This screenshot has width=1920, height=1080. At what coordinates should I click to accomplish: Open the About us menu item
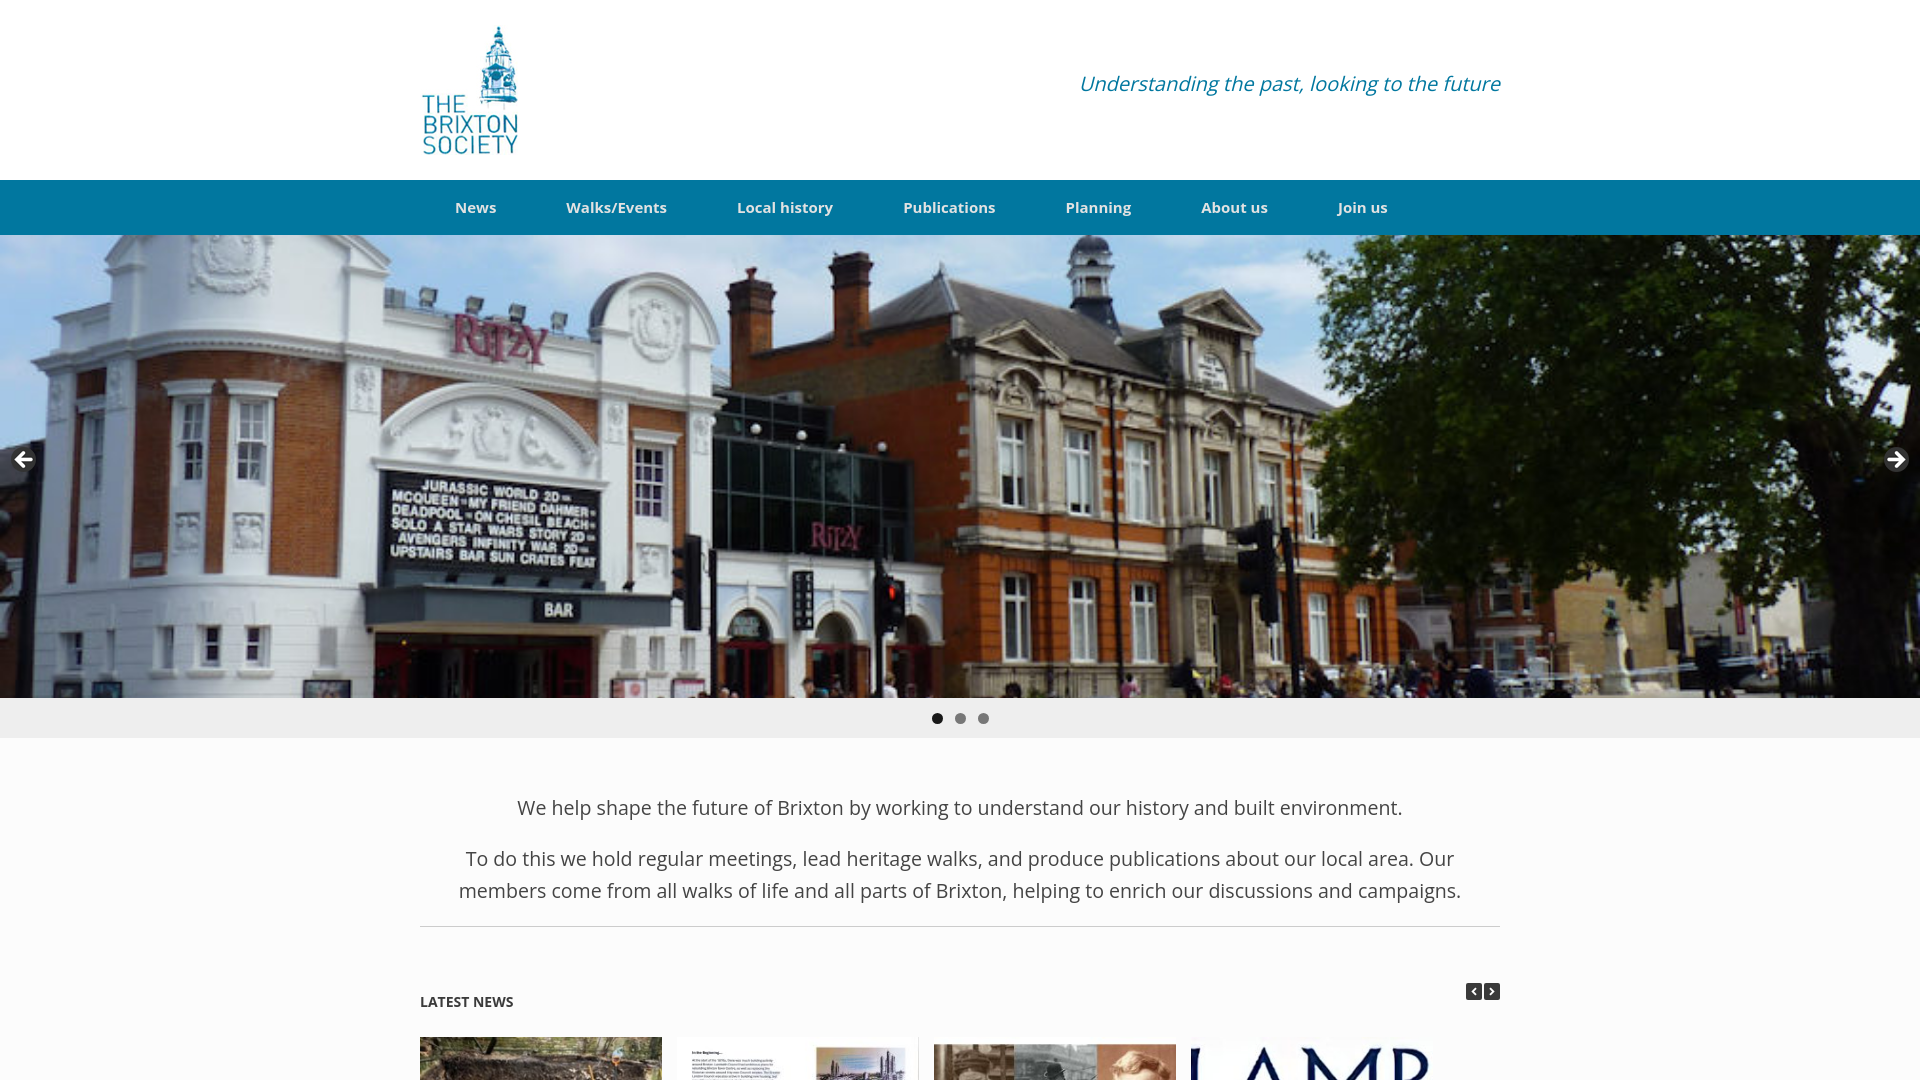pos(1234,208)
